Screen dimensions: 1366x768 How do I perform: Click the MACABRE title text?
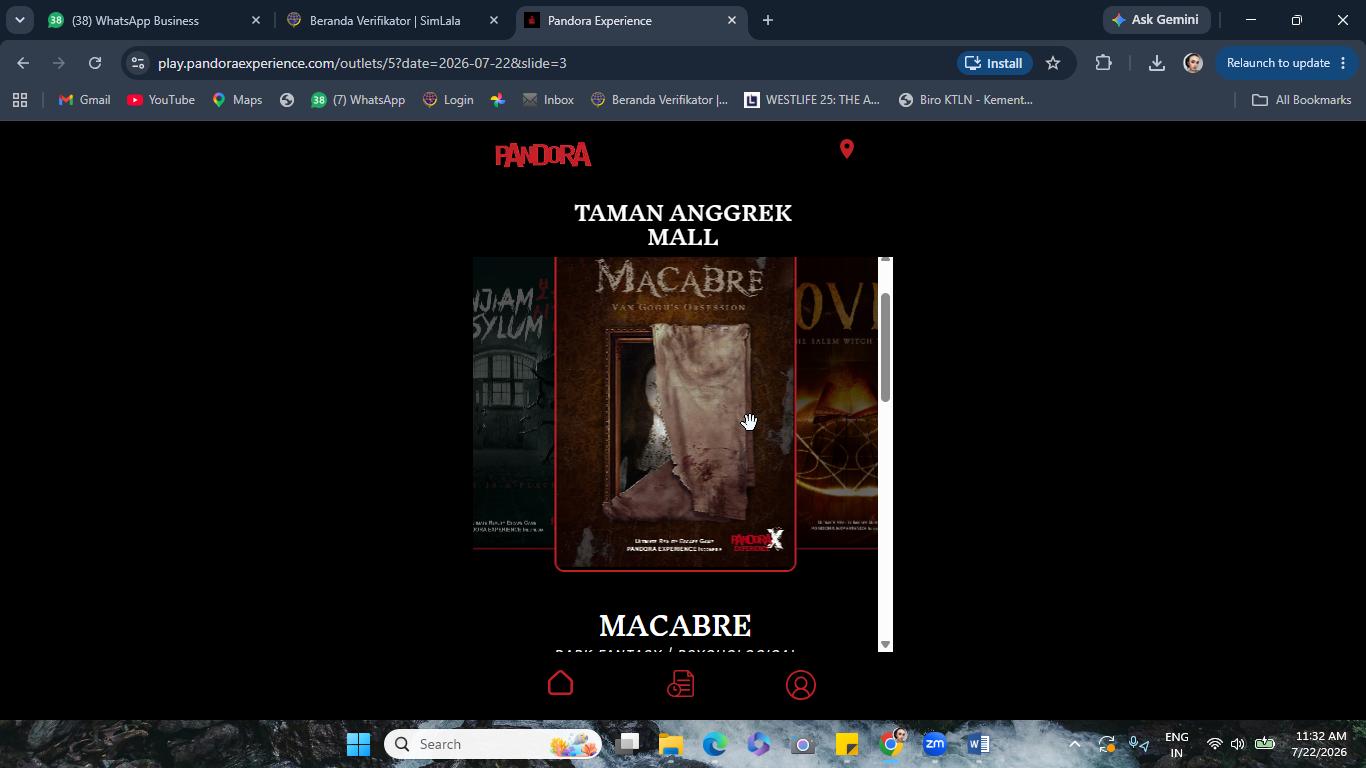pyautogui.click(x=675, y=626)
